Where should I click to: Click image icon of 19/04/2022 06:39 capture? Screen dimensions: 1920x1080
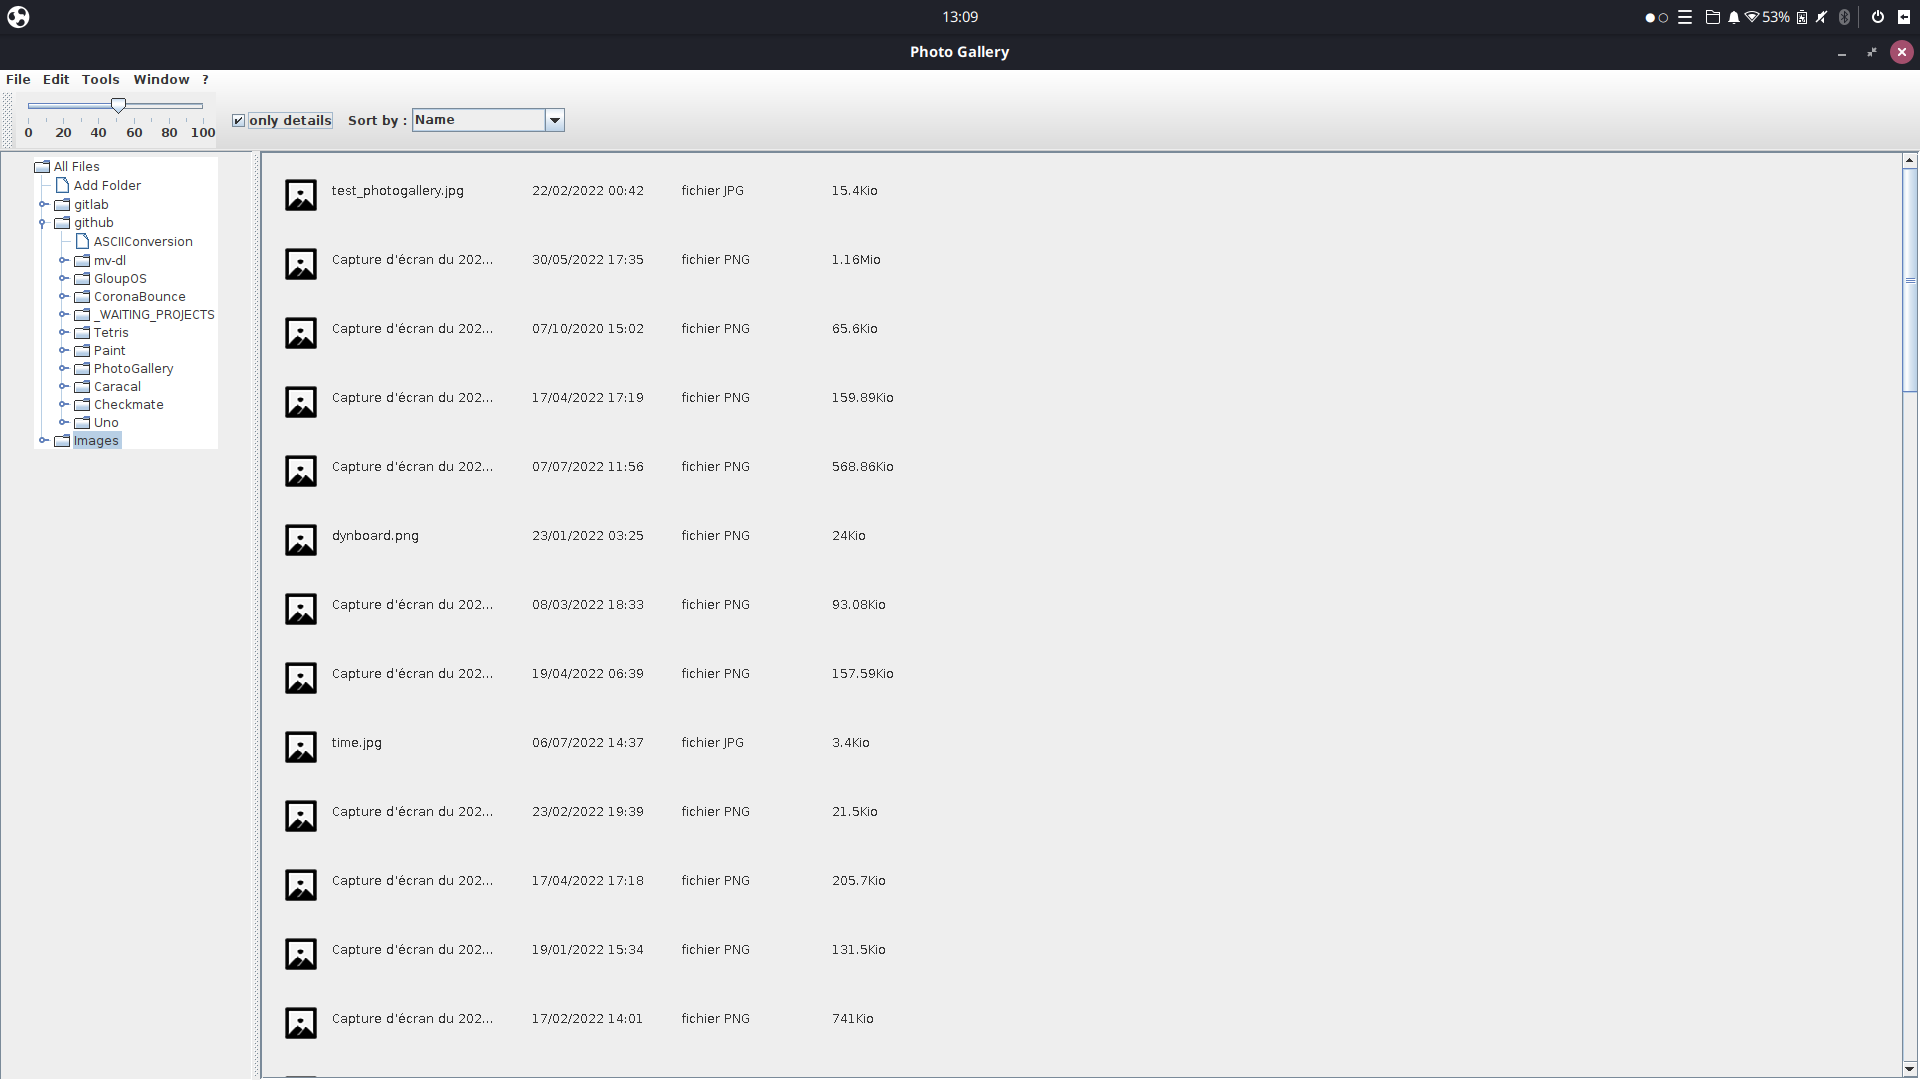(x=301, y=678)
